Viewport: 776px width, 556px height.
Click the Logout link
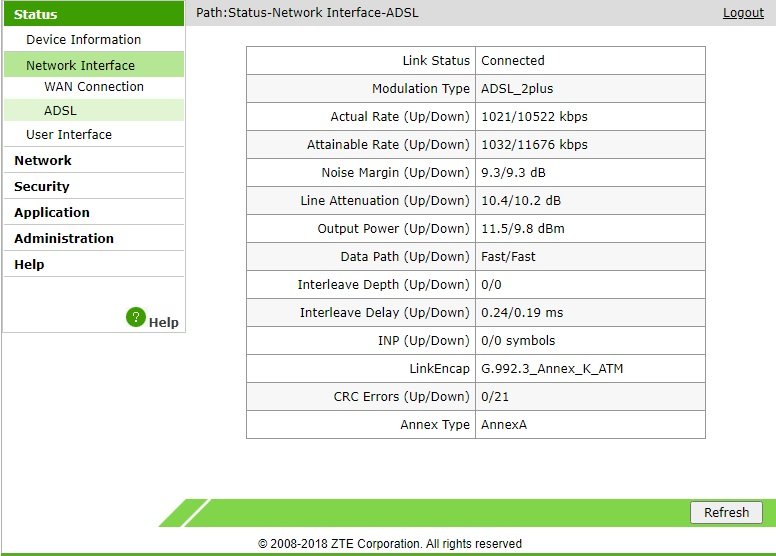(743, 13)
